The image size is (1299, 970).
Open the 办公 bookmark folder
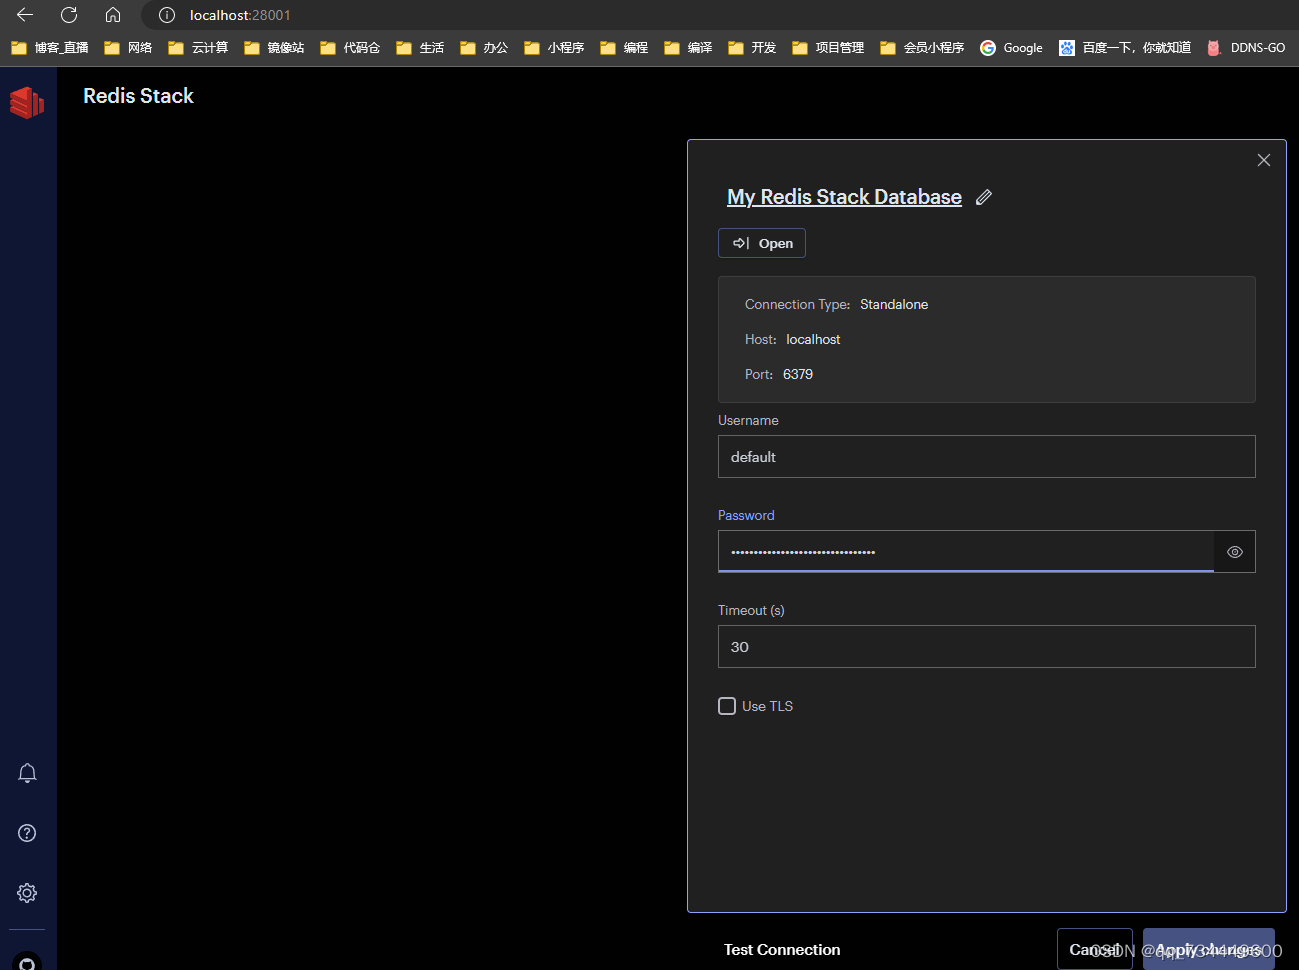[485, 48]
